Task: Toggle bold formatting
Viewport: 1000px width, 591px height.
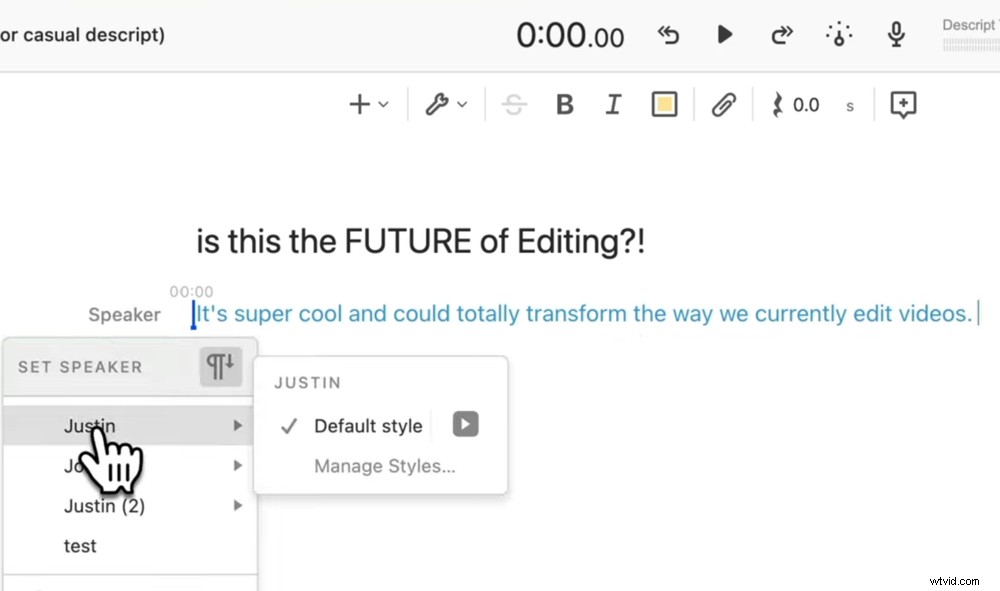Action: [x=564, y=104]
